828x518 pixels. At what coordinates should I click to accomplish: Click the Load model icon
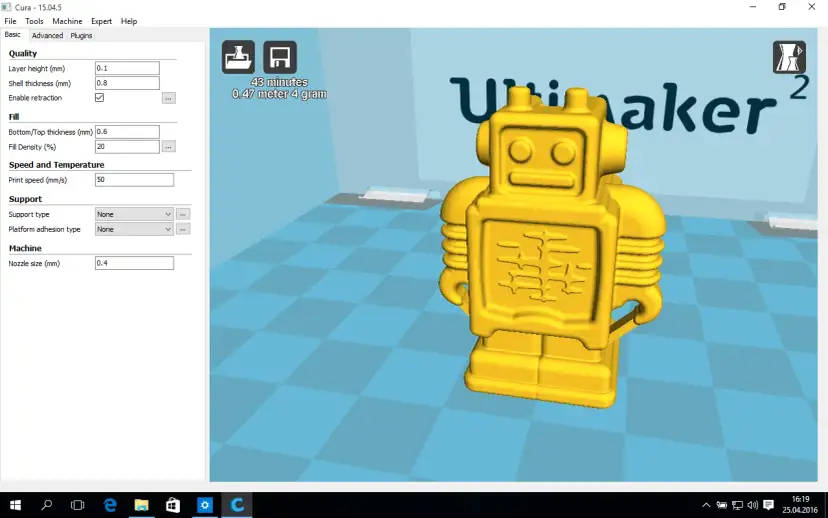tap(238, 57)
